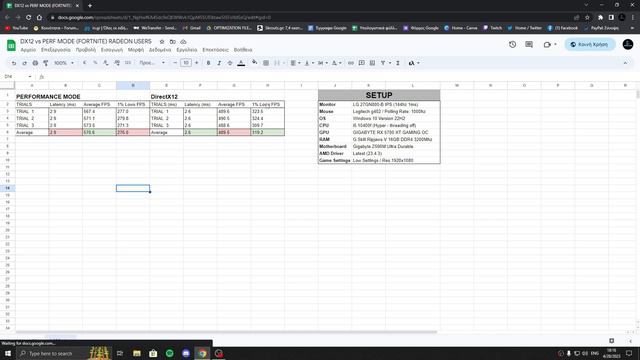The width and height of the screenshot is (640, 360).
Task: Print the spreadsheet using the printer icon
Action: coord(35,63)
